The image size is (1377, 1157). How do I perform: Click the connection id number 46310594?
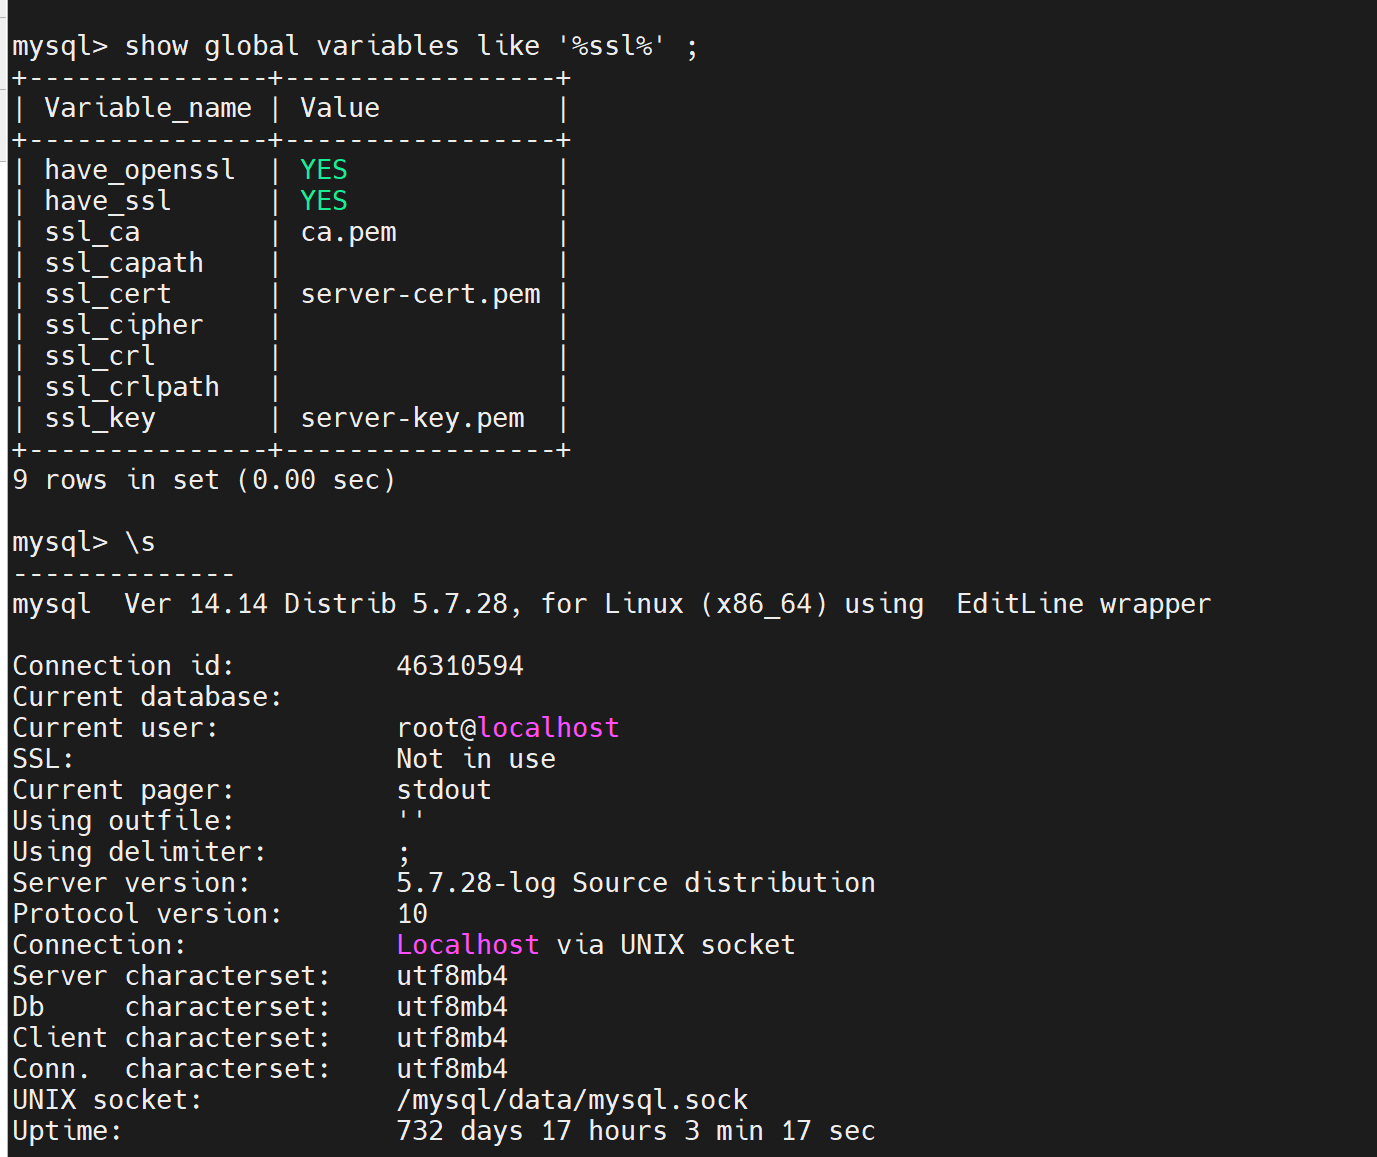point(460,666)
